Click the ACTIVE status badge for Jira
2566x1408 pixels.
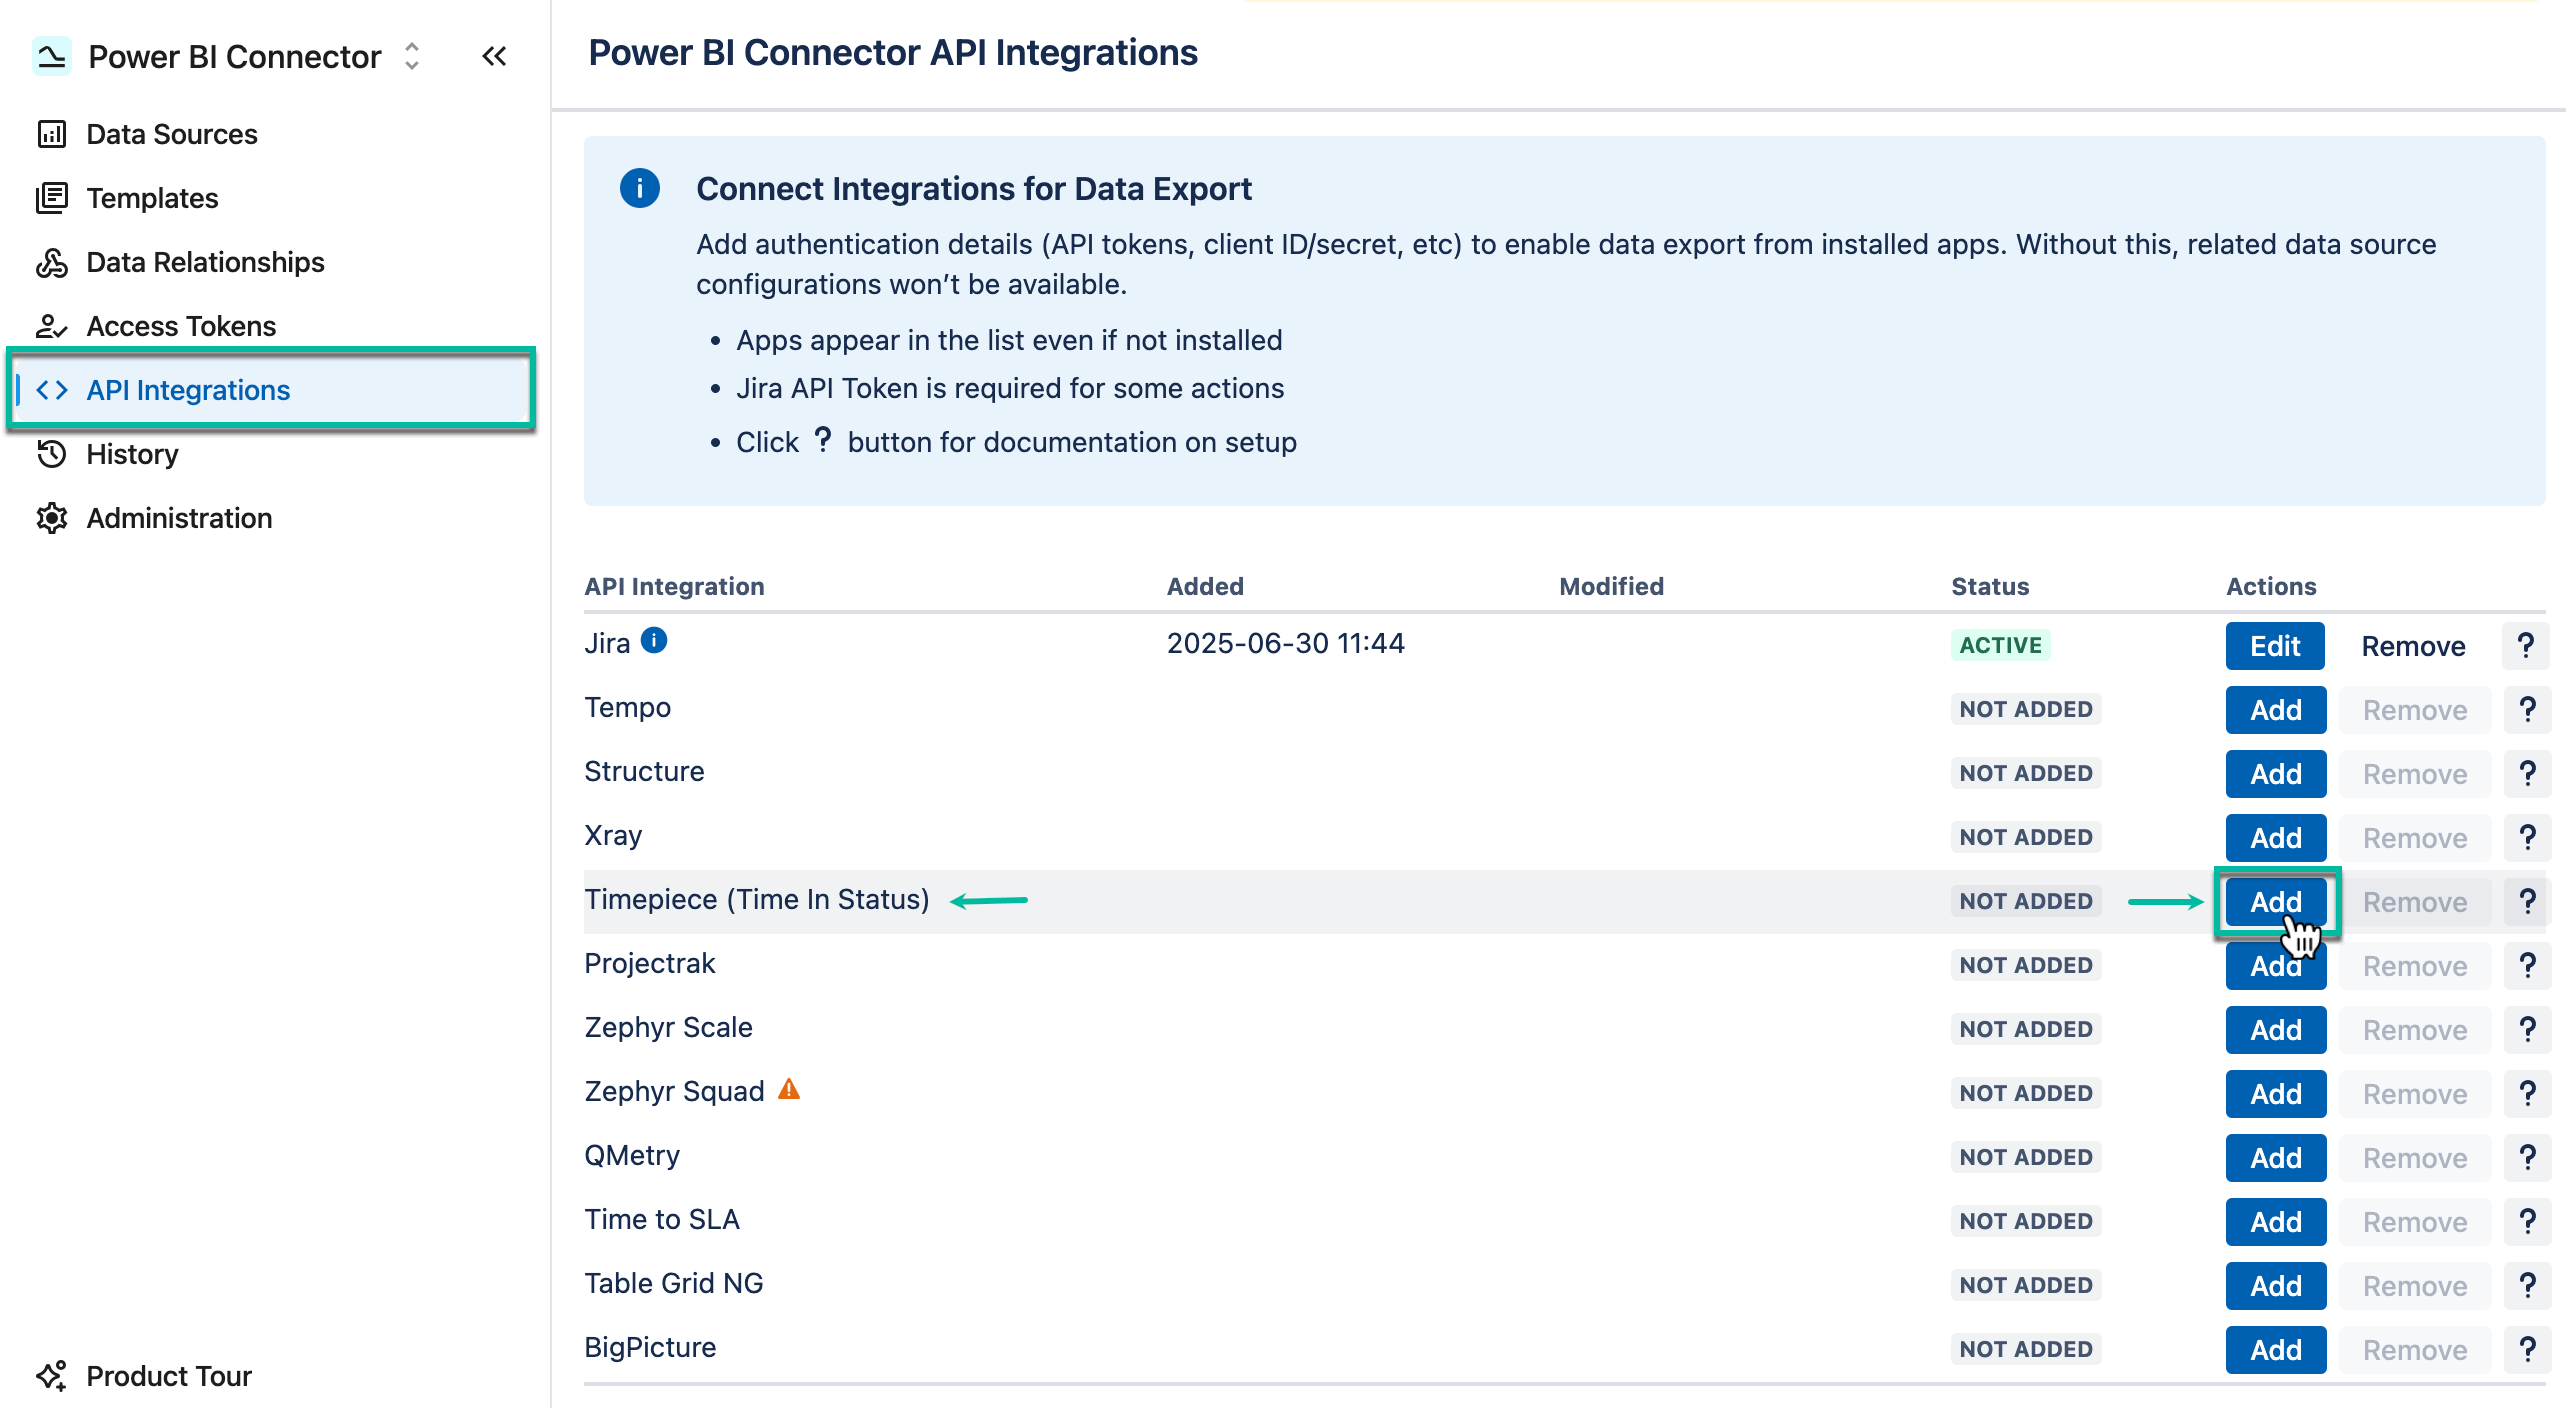point(1998,645)
